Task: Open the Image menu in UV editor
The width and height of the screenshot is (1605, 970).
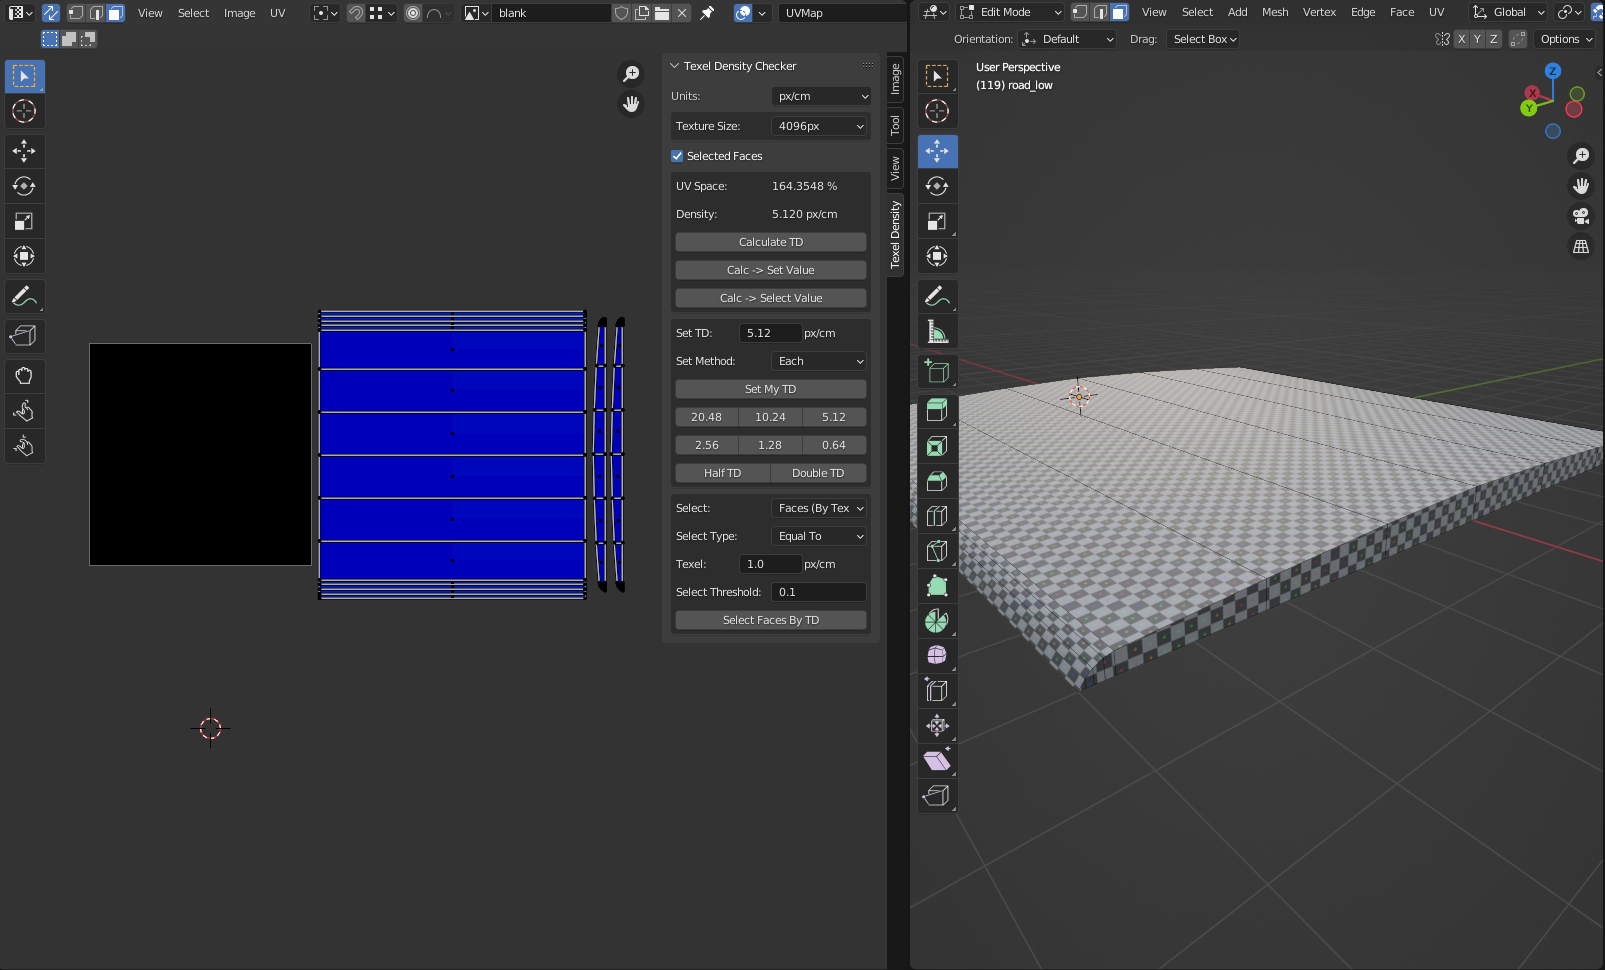Action: [239, 13]
